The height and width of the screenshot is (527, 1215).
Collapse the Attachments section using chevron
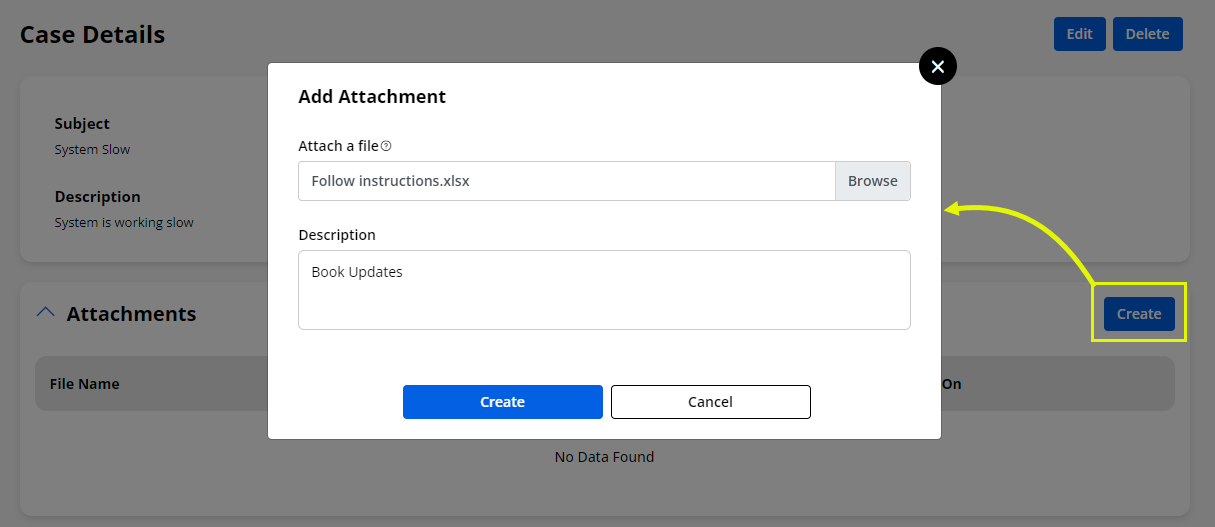pyautogui.click(x=45, y=313)
